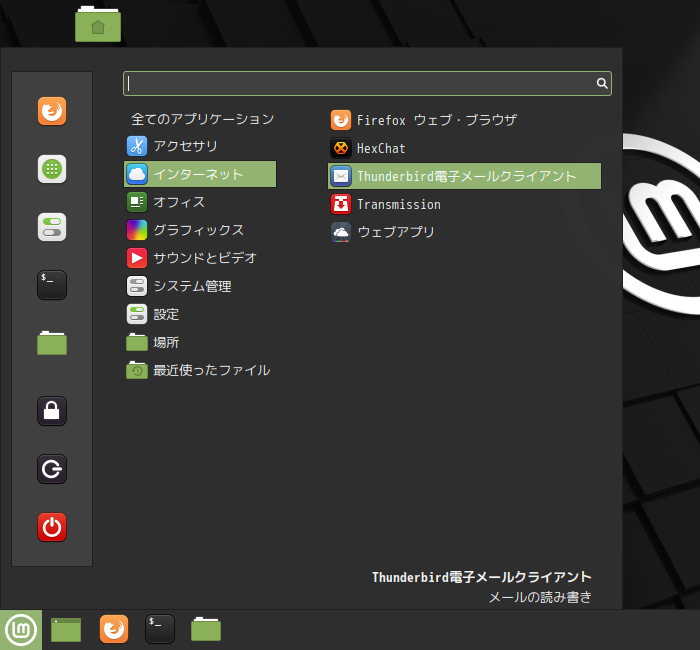Screen dimensions: 700x650
Task: Launch Firefox from the bottom panel
Action: [x=114, y=629]
